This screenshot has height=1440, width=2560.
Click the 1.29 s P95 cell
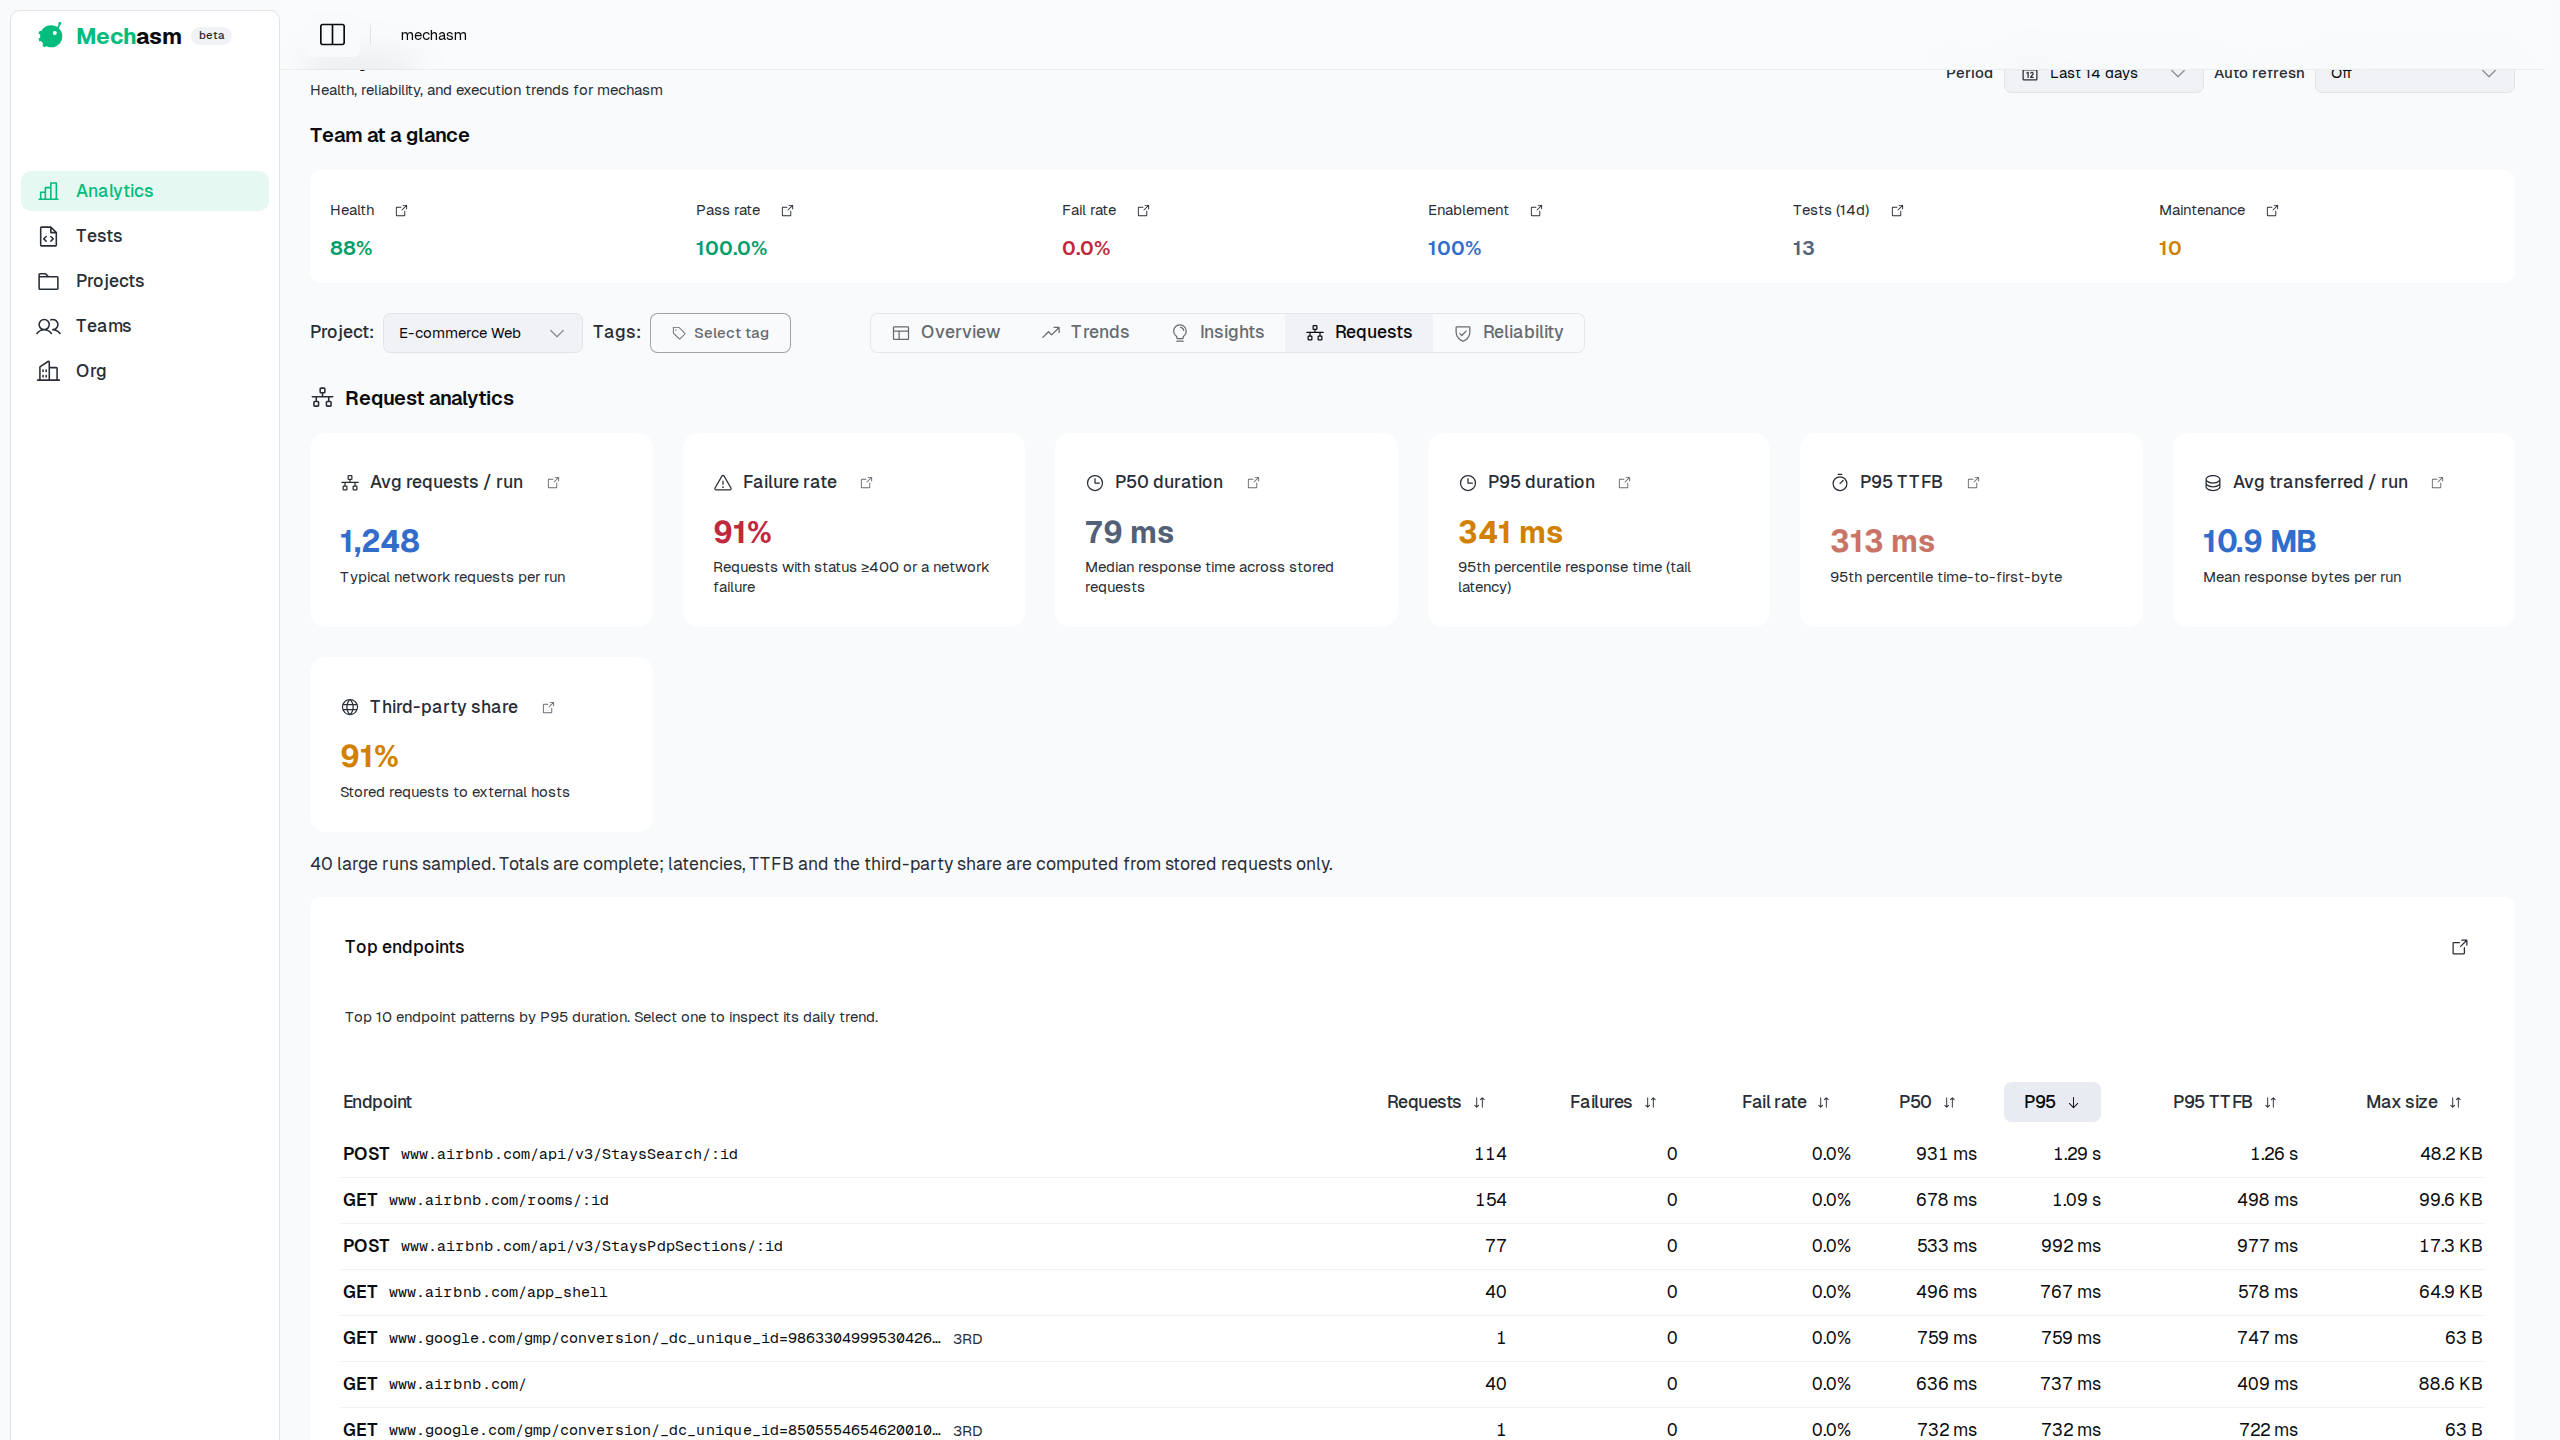pos(2077,1154)
